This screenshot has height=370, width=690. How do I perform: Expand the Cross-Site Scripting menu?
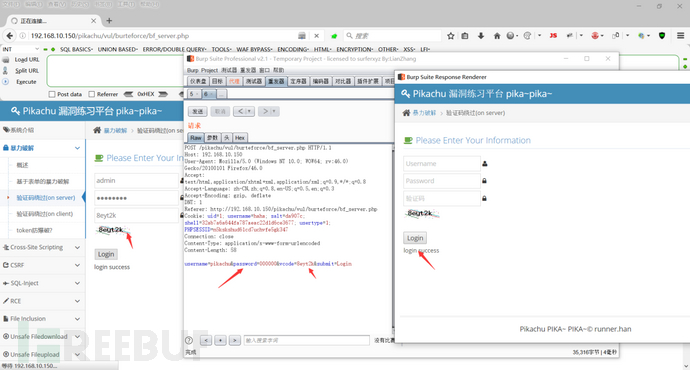point(42,247)
